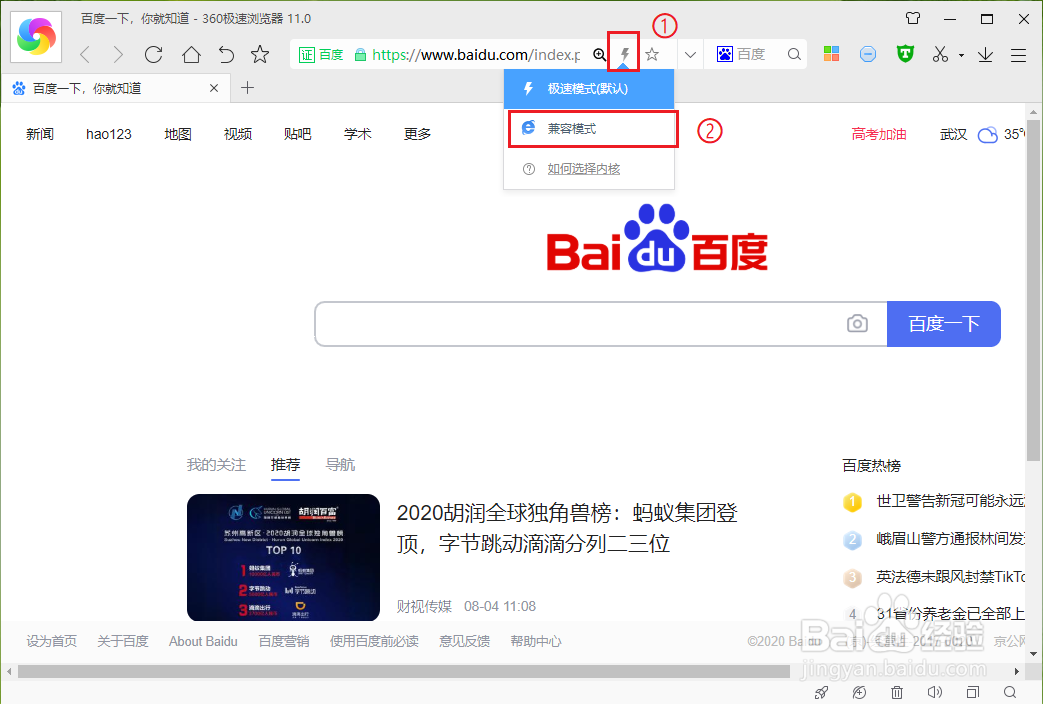Click 使用百度前必读 footer link
The width and height of the screenshot is (1043, 704).
[374, 641]
